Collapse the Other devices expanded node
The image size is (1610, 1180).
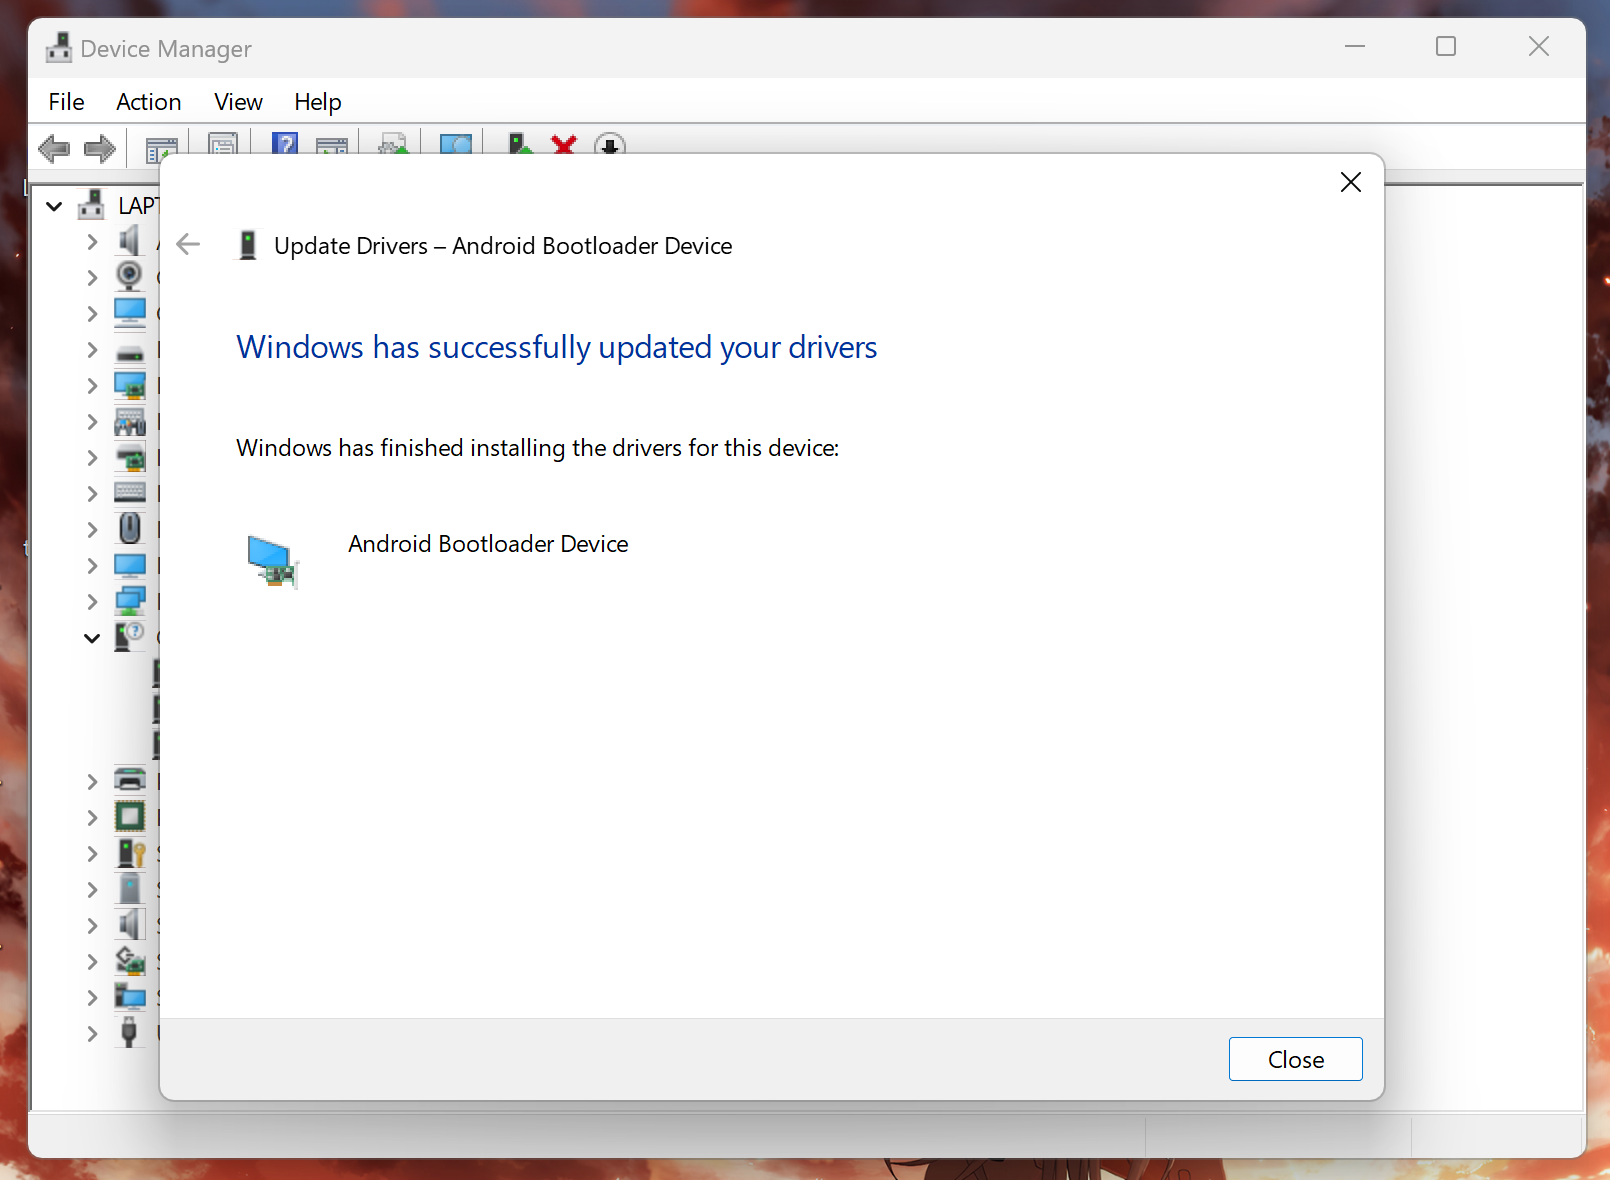92,638
